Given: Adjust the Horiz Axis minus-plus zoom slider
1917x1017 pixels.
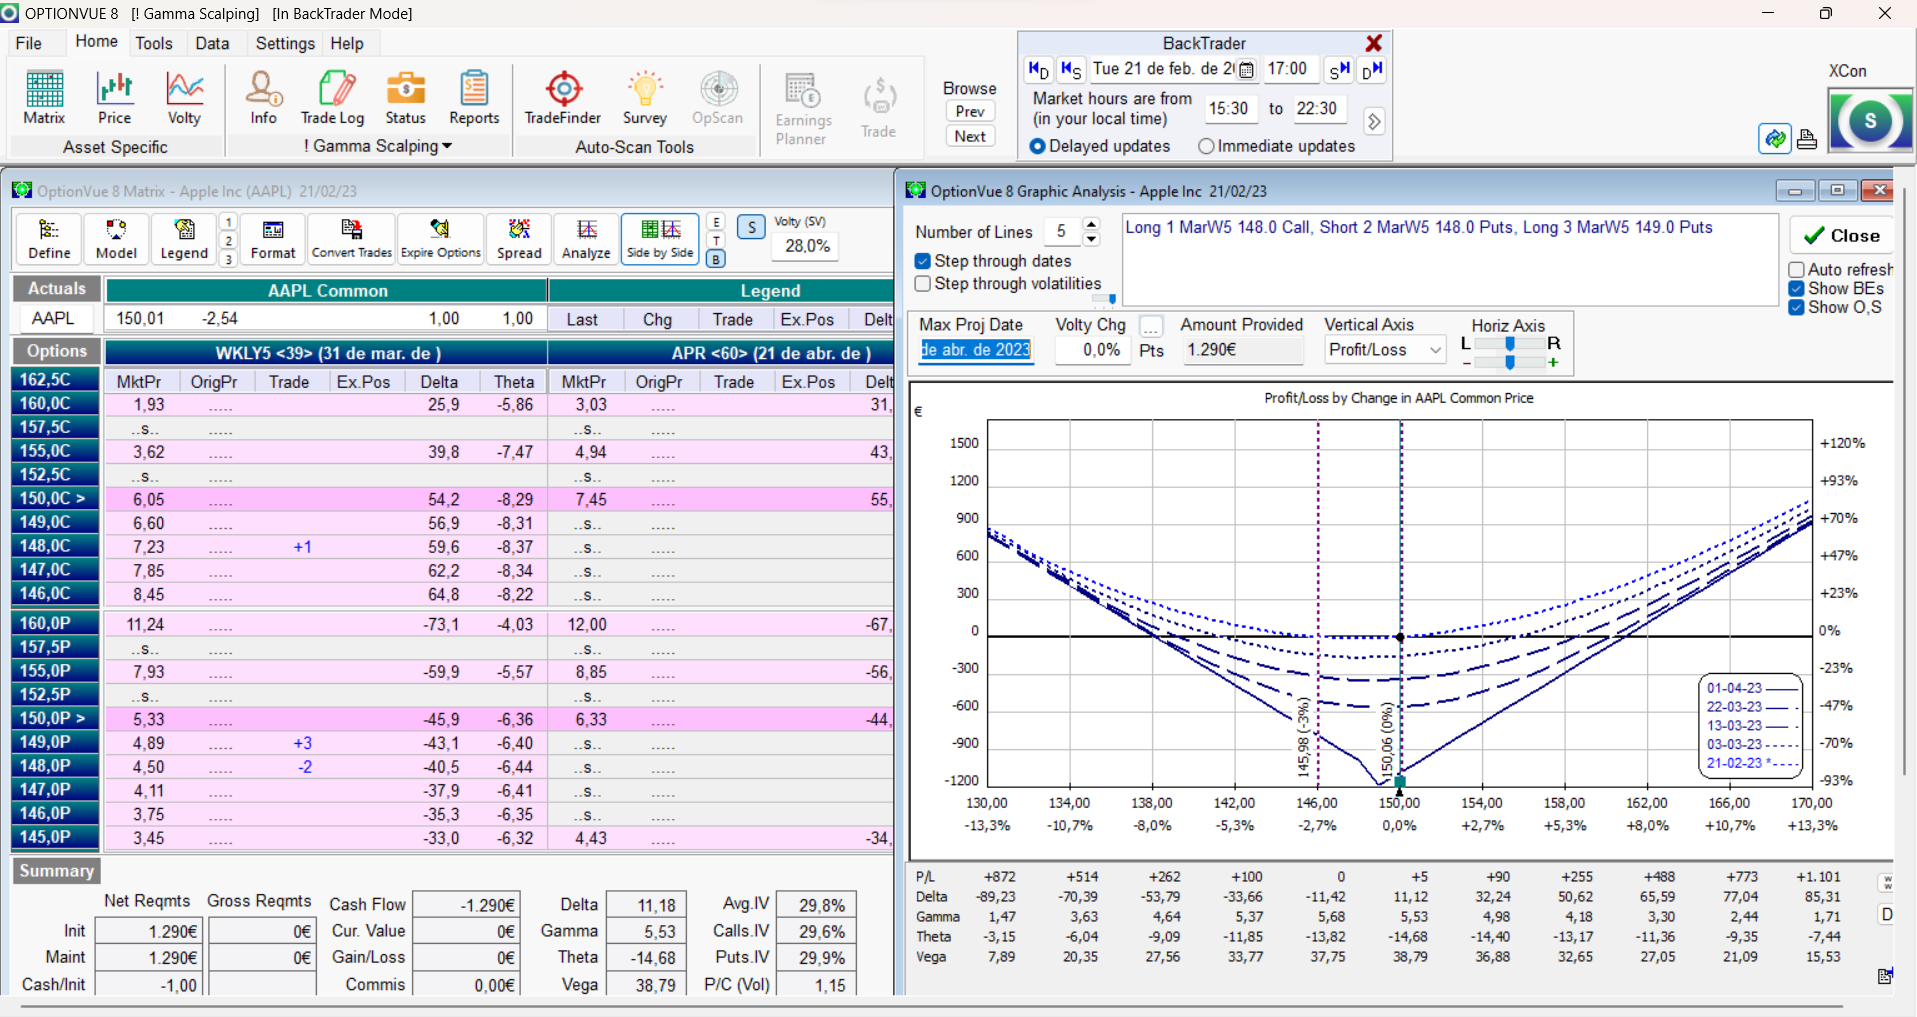Looking at the screenshot, I should click(1510, 362).
